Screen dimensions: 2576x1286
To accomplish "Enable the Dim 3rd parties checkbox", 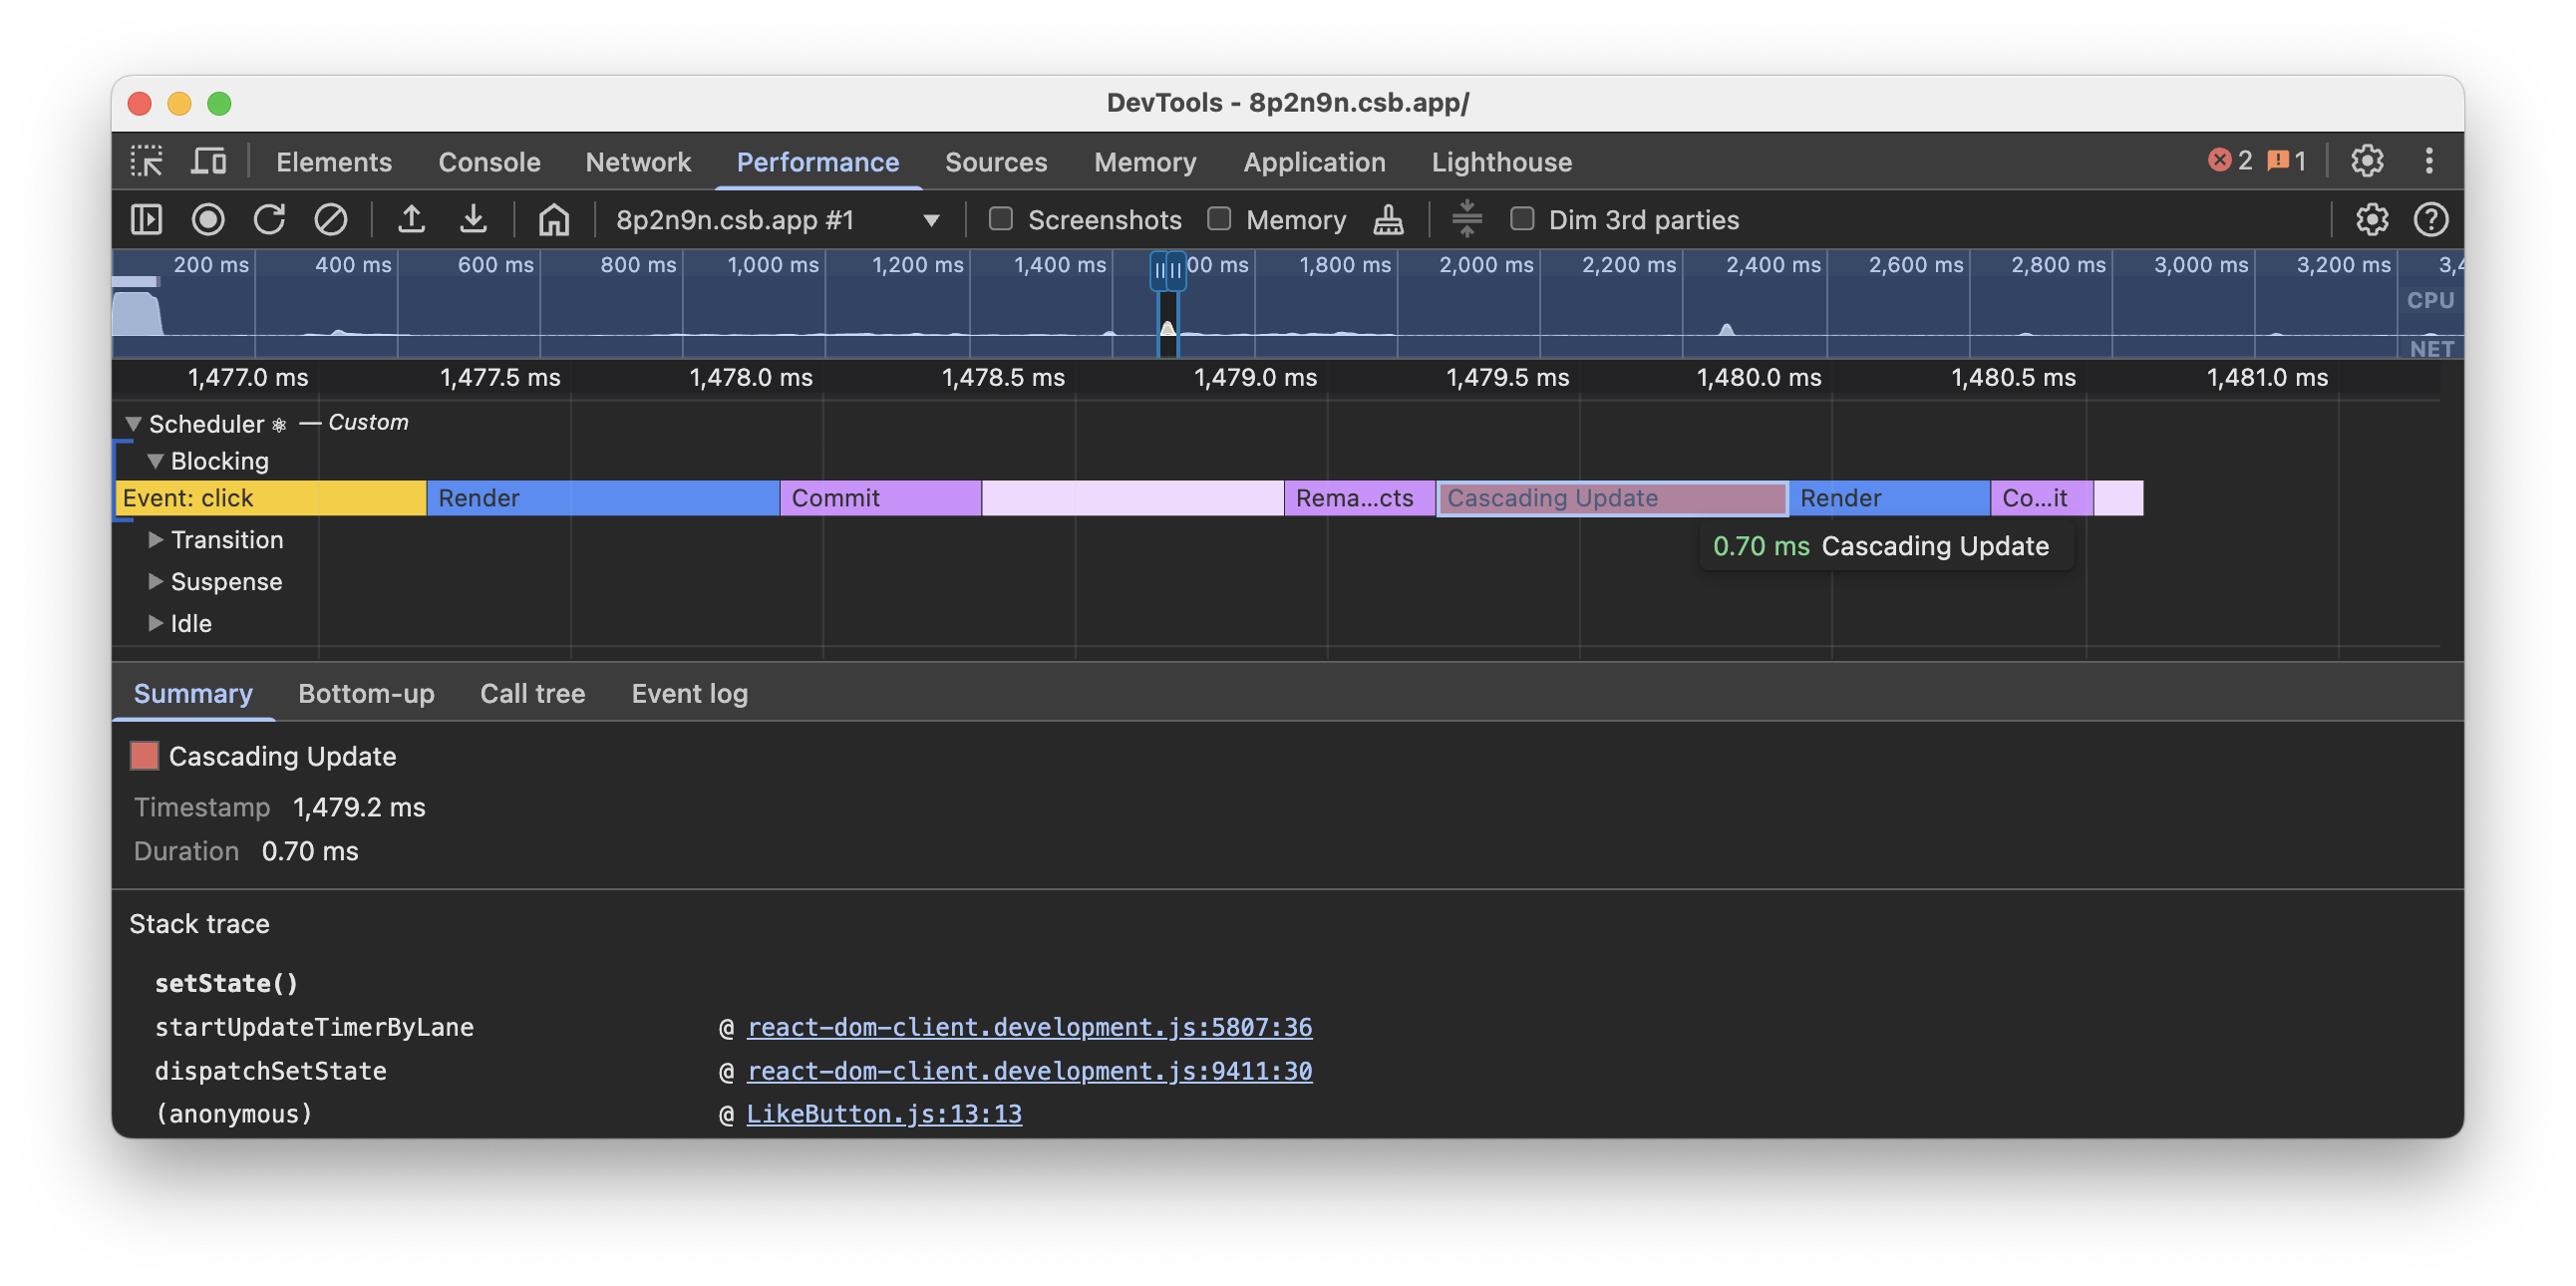I will pyautogui.click(x=1523, y=219).
